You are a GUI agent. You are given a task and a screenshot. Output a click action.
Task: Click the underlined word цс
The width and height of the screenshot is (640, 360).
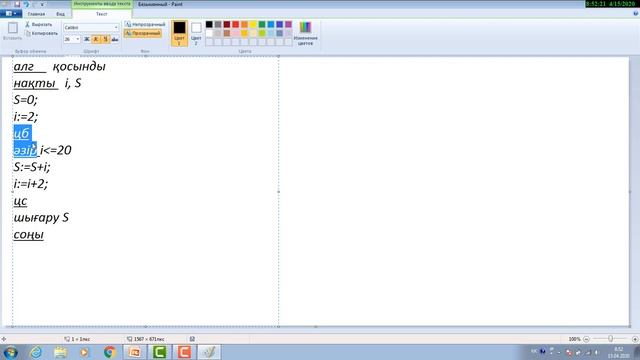20,201
